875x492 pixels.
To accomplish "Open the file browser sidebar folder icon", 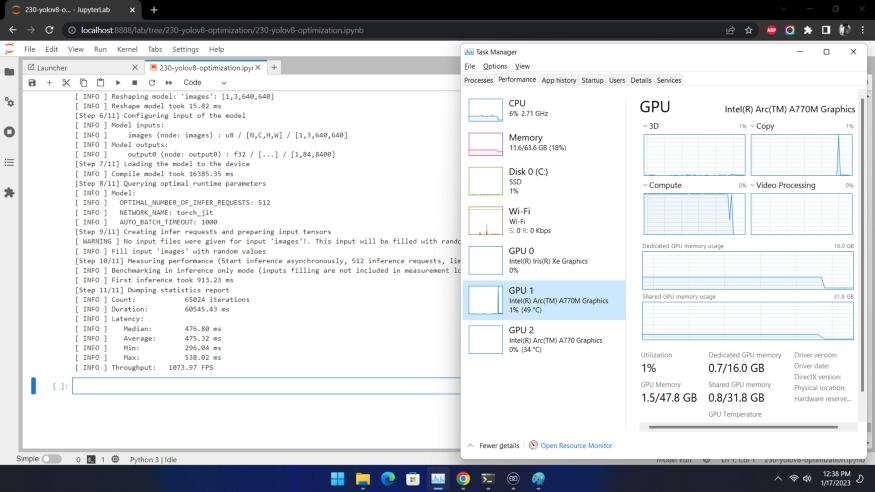I will [10, 72].
